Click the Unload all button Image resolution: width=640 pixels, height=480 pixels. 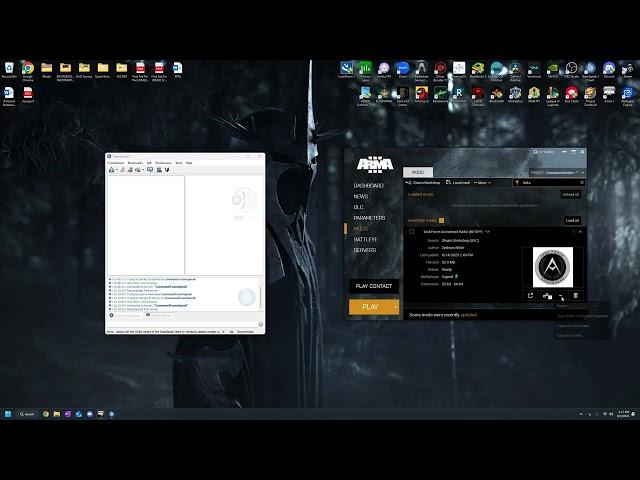570,194
